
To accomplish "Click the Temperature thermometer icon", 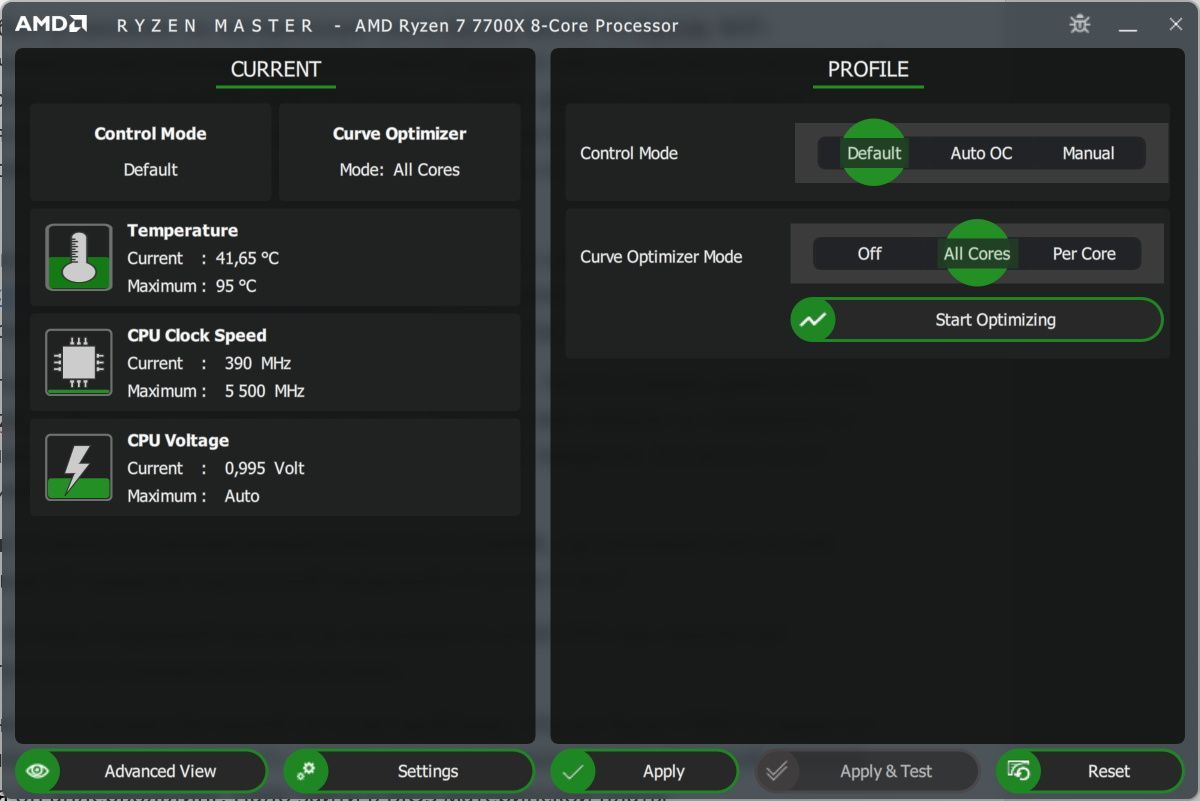I will (78, 257).
